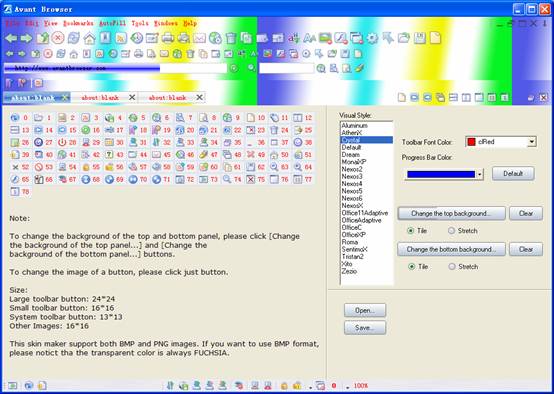Click the large green Forward arrow icon
The width and height of the screenshot is (554, 394).
click(26, 38)
